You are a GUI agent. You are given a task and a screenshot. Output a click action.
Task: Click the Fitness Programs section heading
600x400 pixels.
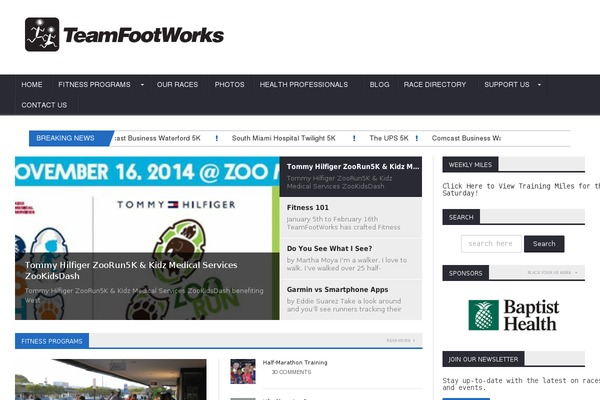(52, 341)
